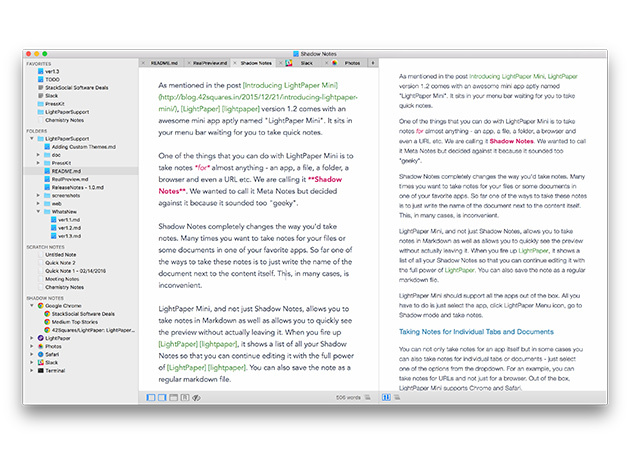The image size is (630, 473).
Task: Expand the Terminal shadow notes group
Action: [32, 370]
